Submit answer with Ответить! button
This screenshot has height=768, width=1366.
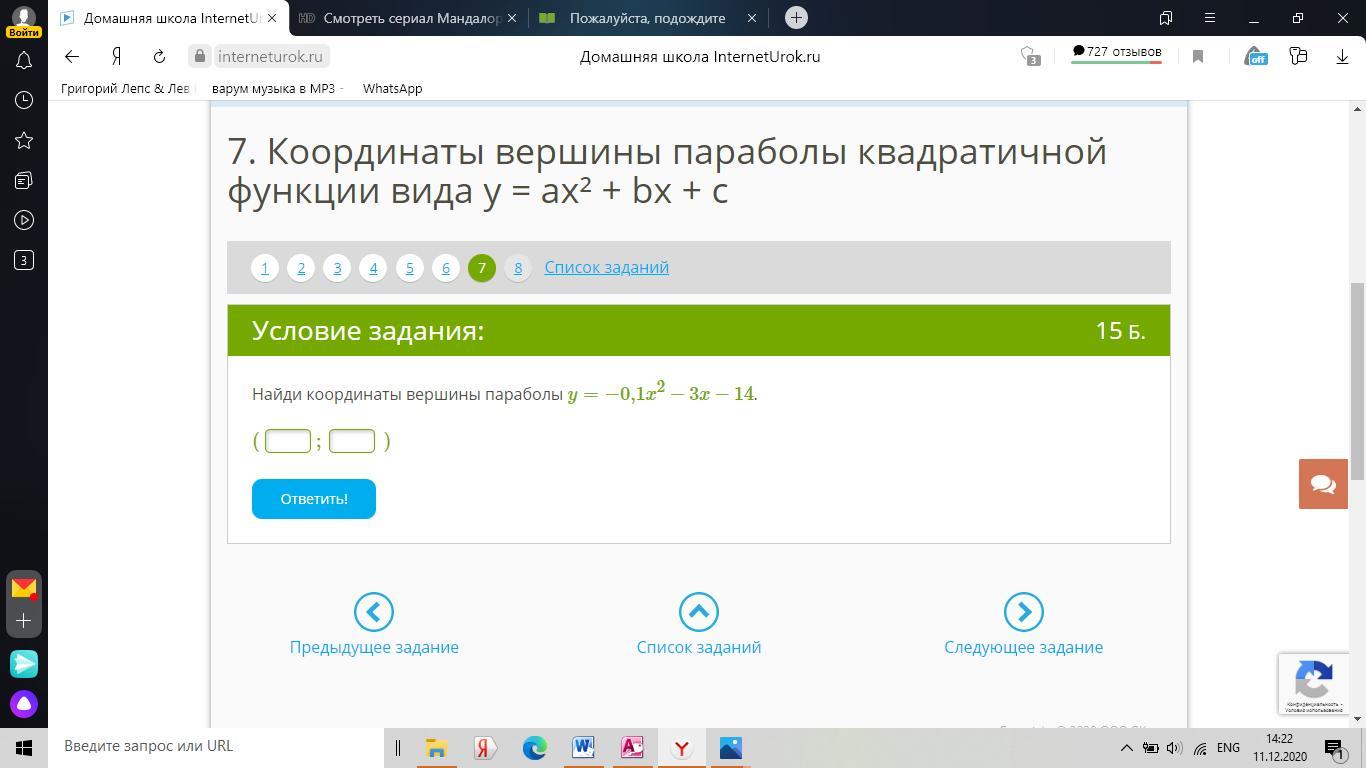click(x=314, y=499)
